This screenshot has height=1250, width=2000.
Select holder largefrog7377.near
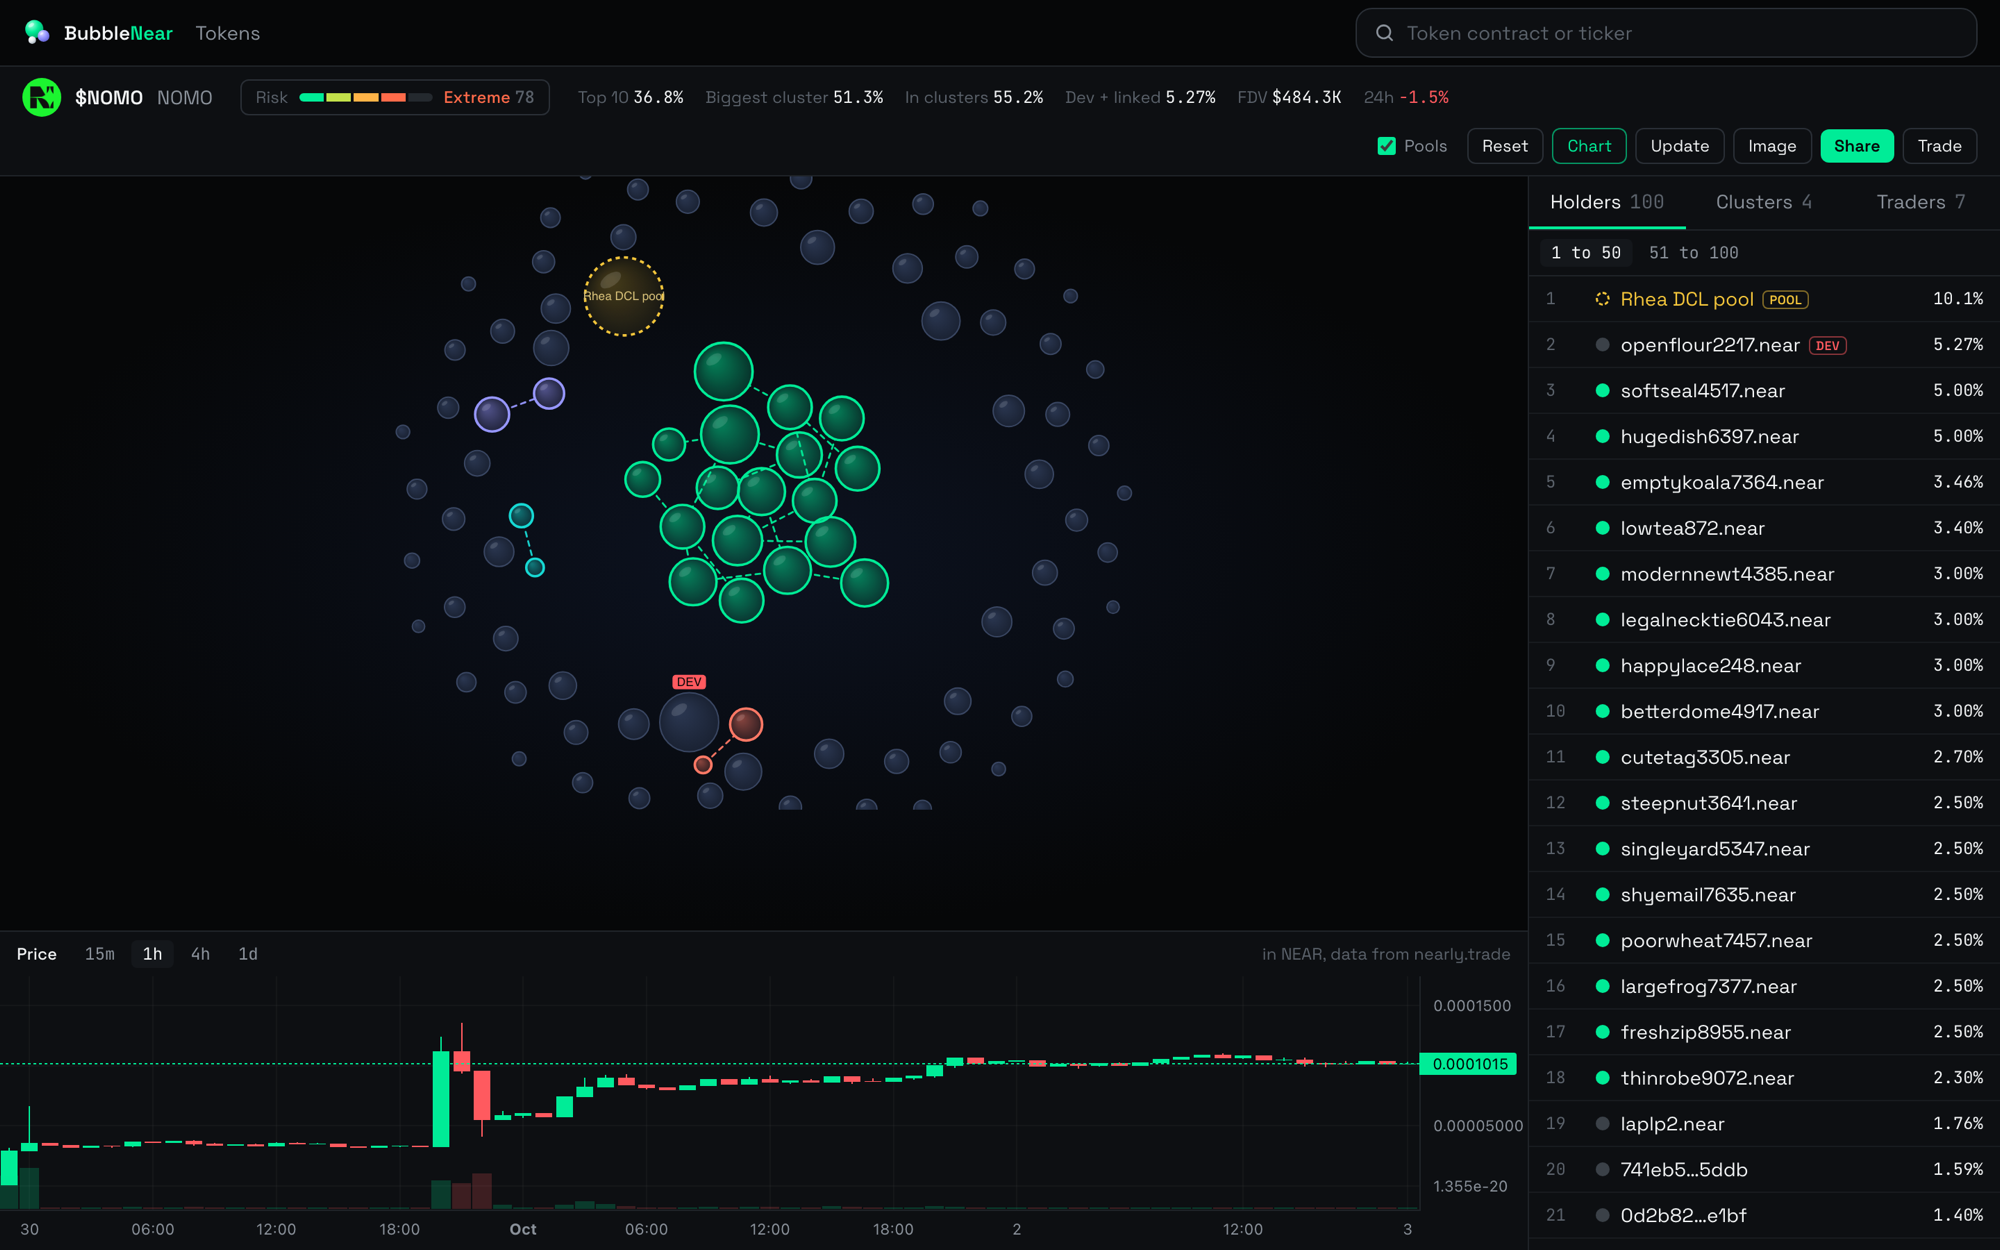pos(1764,986)
